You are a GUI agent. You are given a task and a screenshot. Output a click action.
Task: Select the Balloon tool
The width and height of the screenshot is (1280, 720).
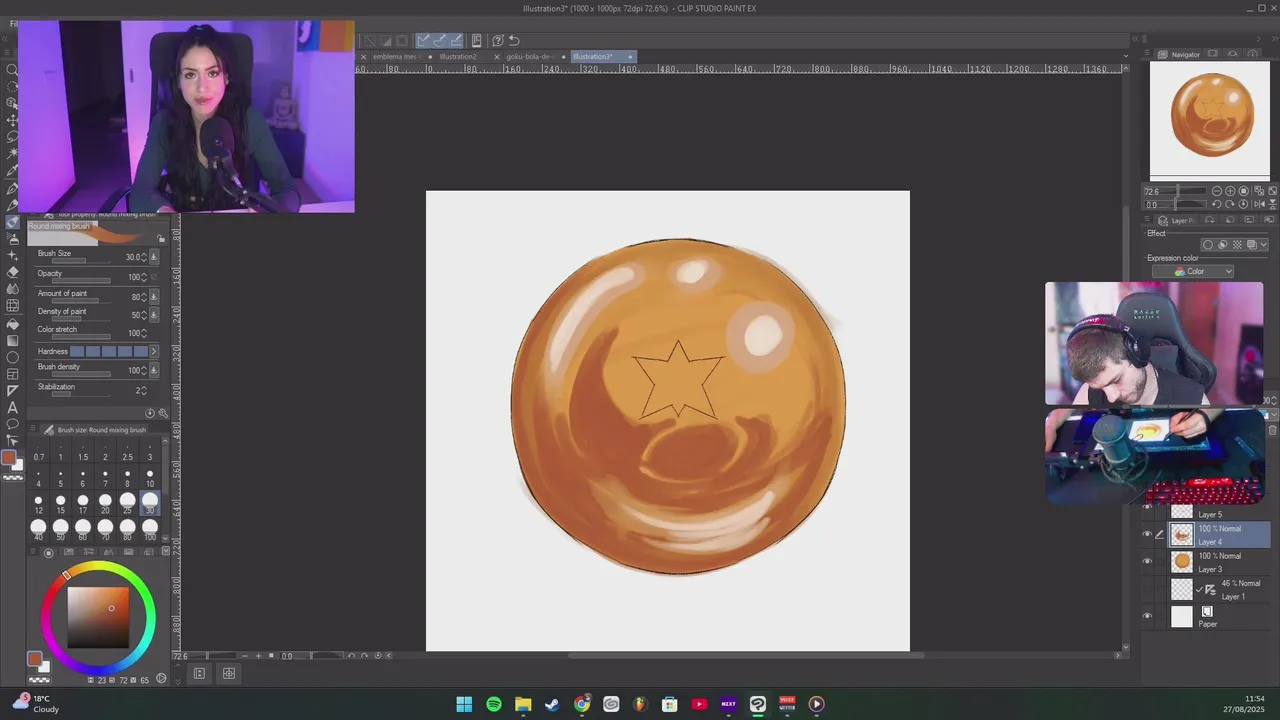click(12, 424)
